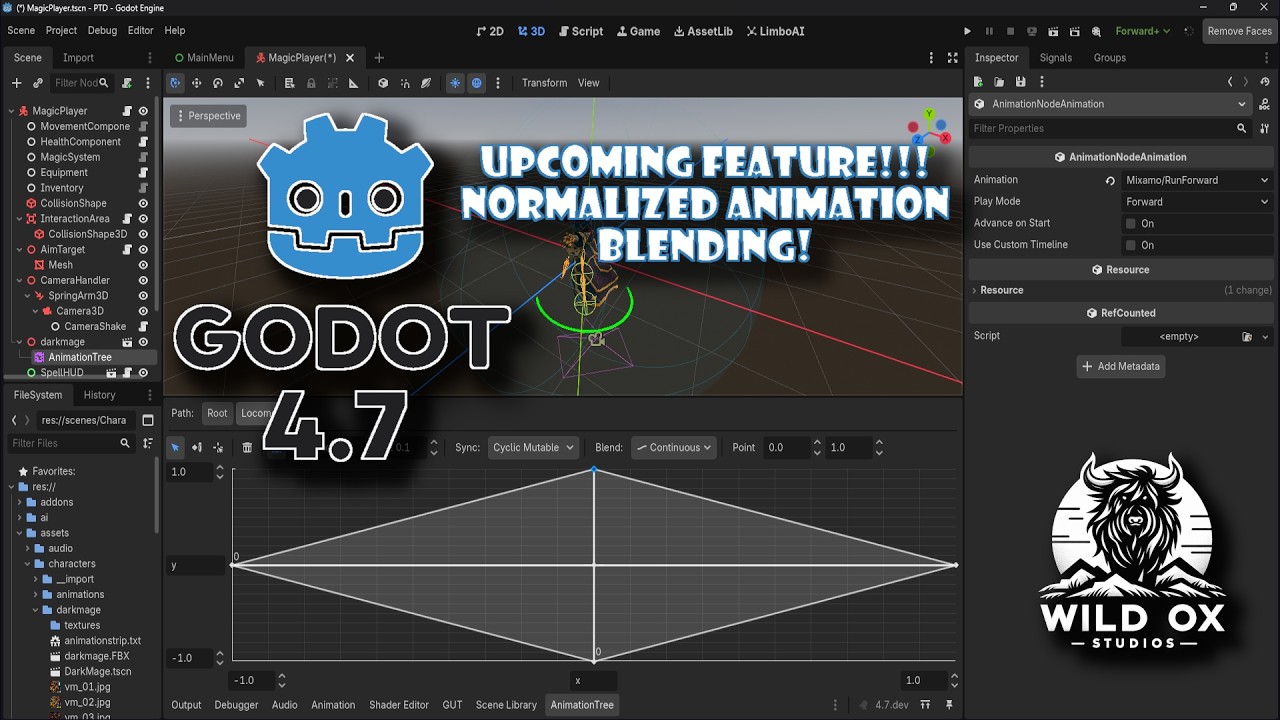Screen dimensions: 1280x720
Task: Click the mesh cube icon in viewport toolbar
Action: (x=383, y=83)
